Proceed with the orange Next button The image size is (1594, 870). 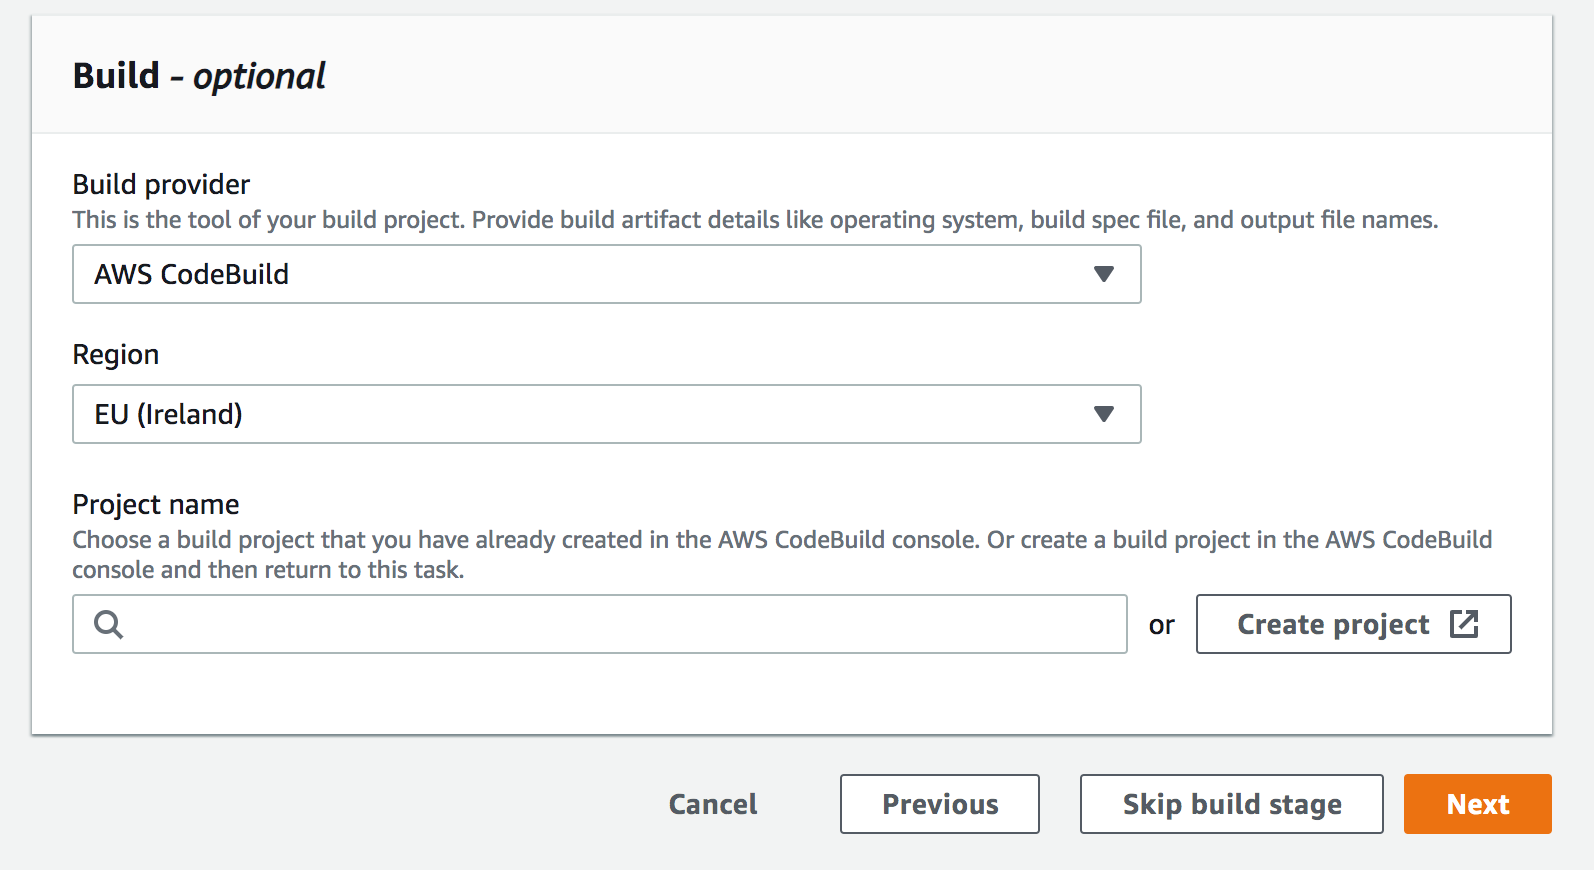(x=1478, y=804)
